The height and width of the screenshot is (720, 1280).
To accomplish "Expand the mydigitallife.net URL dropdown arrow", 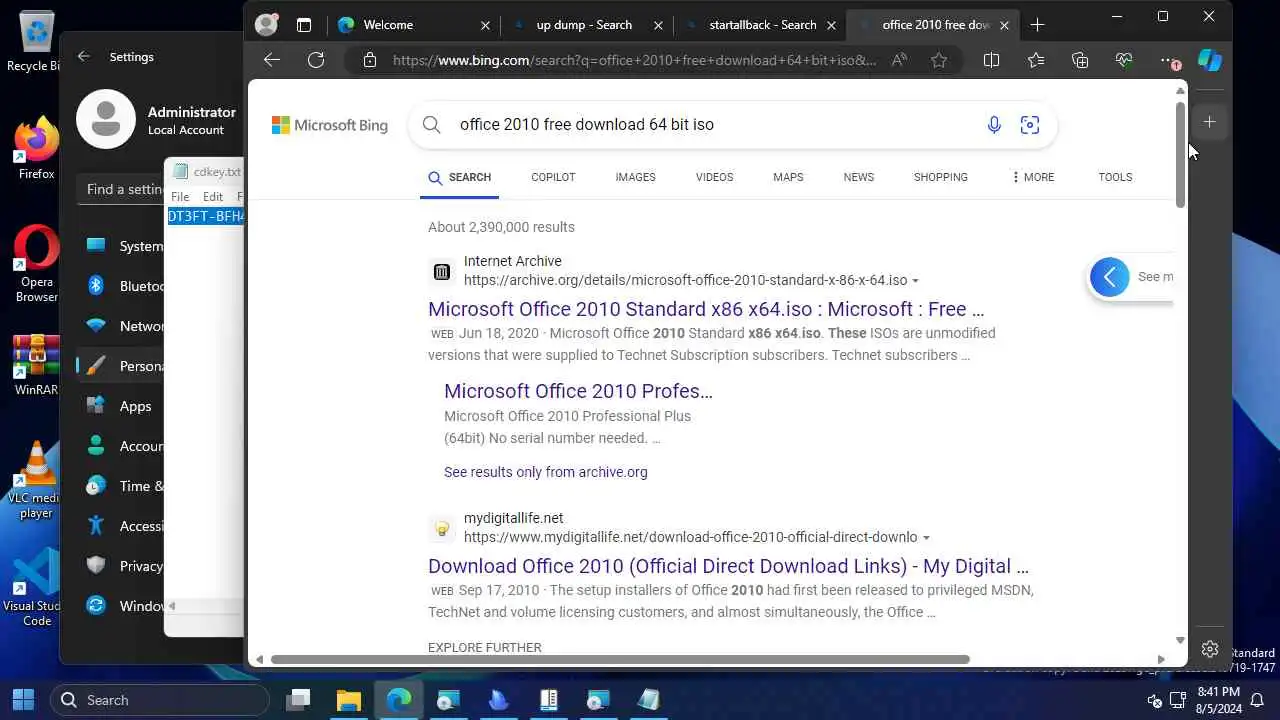I will 926,538.
